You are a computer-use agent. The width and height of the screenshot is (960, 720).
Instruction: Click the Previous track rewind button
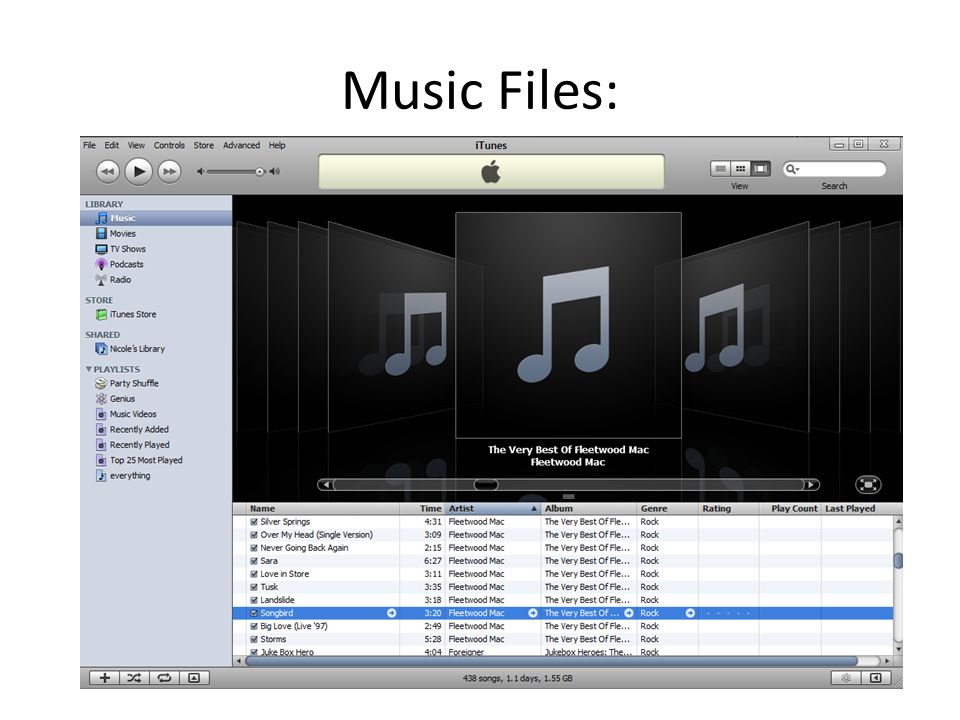[108, 171]
